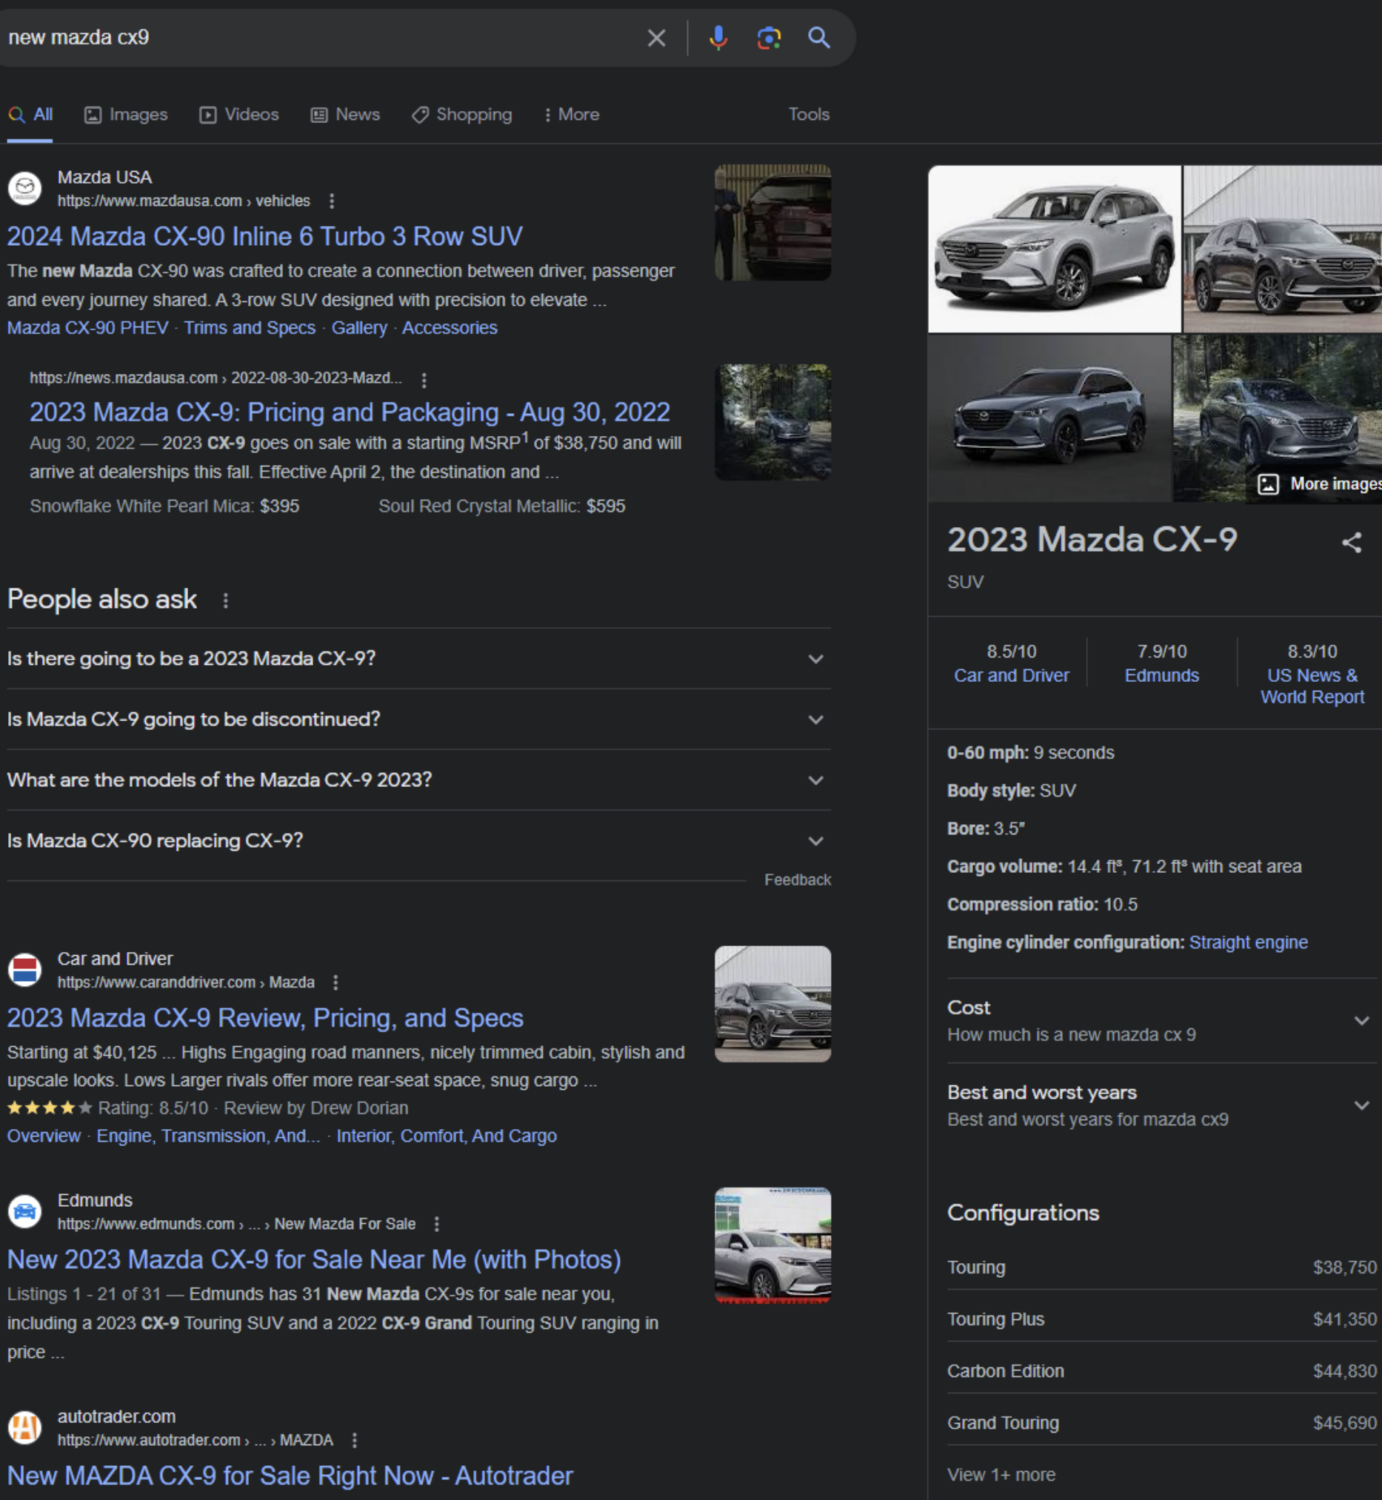The height and width of the screenshot is (1500, 1382).
Task: Expand "Is Mazda CX-9 going to be discontinued?"
Action: click(x=419, y=720)
